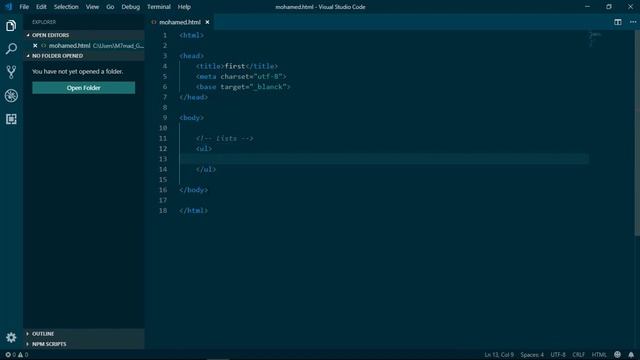This screenshot has width=640, height=360.
Task: Open the Debug menu
Action: pyautogui.click(x=131, y=7)
